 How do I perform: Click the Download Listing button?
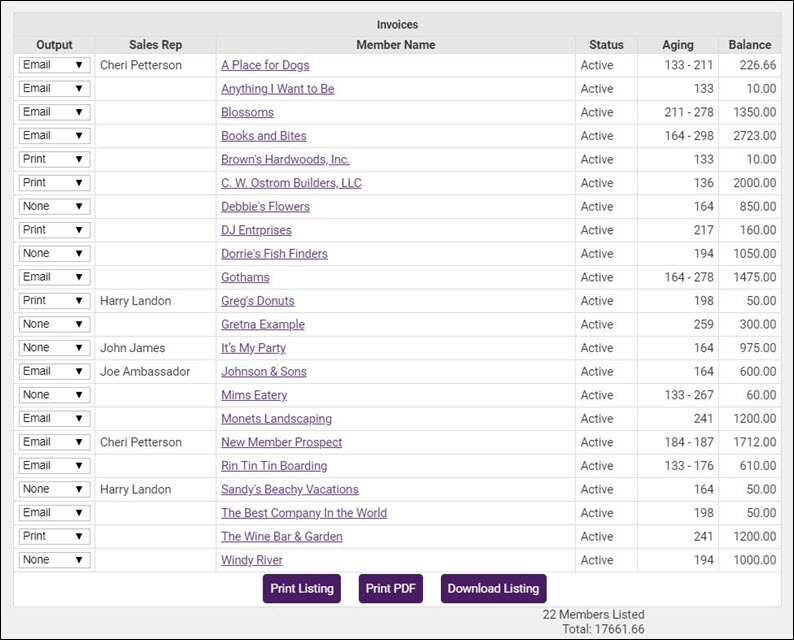(x=493, y=588)
